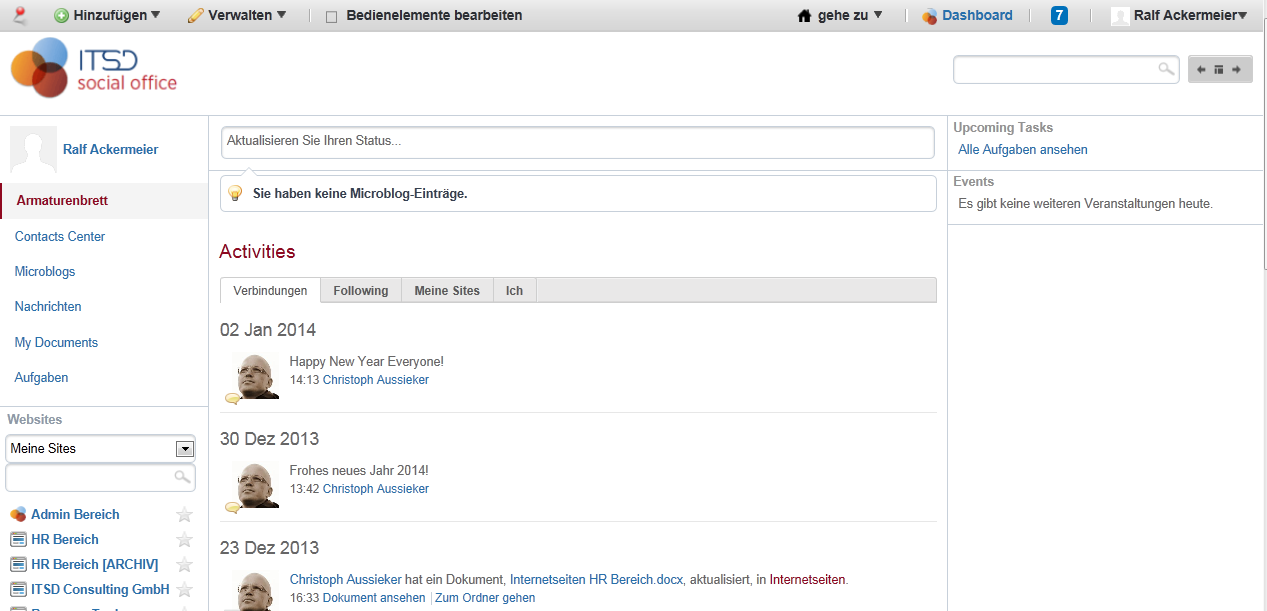This screenshot has height=611, width=1267.
Task: Click the search icon in Websites filter
Action: pos(182,477)
